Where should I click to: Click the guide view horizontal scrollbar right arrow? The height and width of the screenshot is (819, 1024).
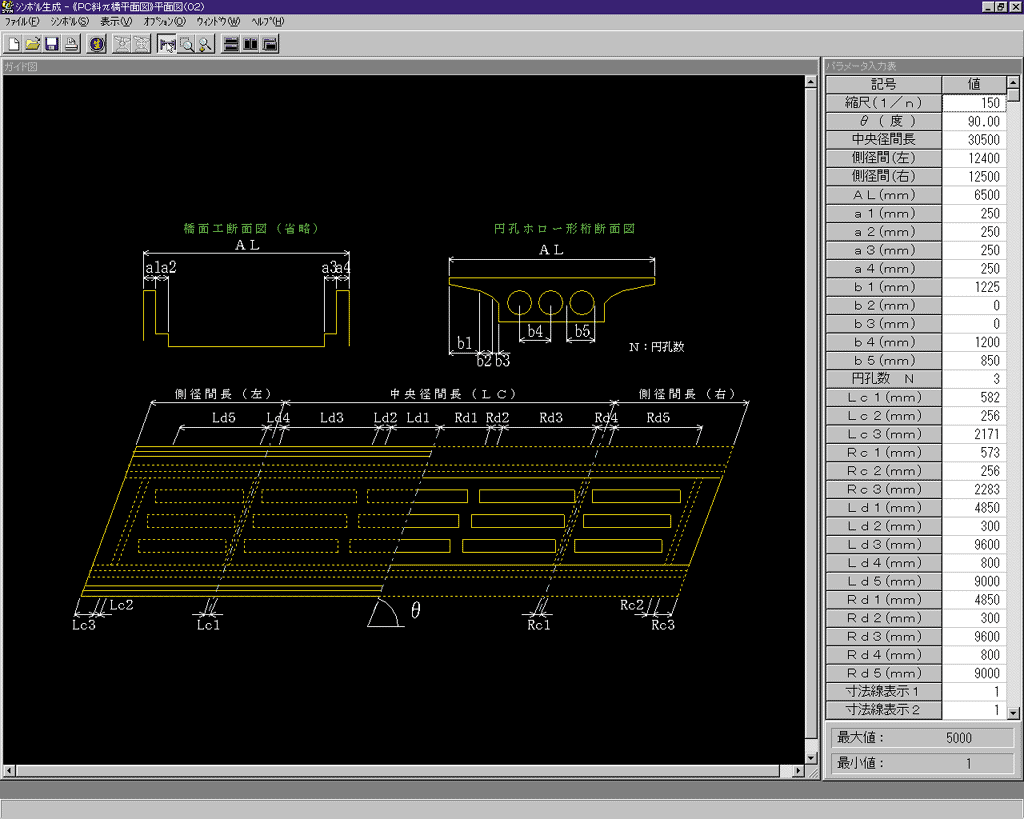pos(797,771)
